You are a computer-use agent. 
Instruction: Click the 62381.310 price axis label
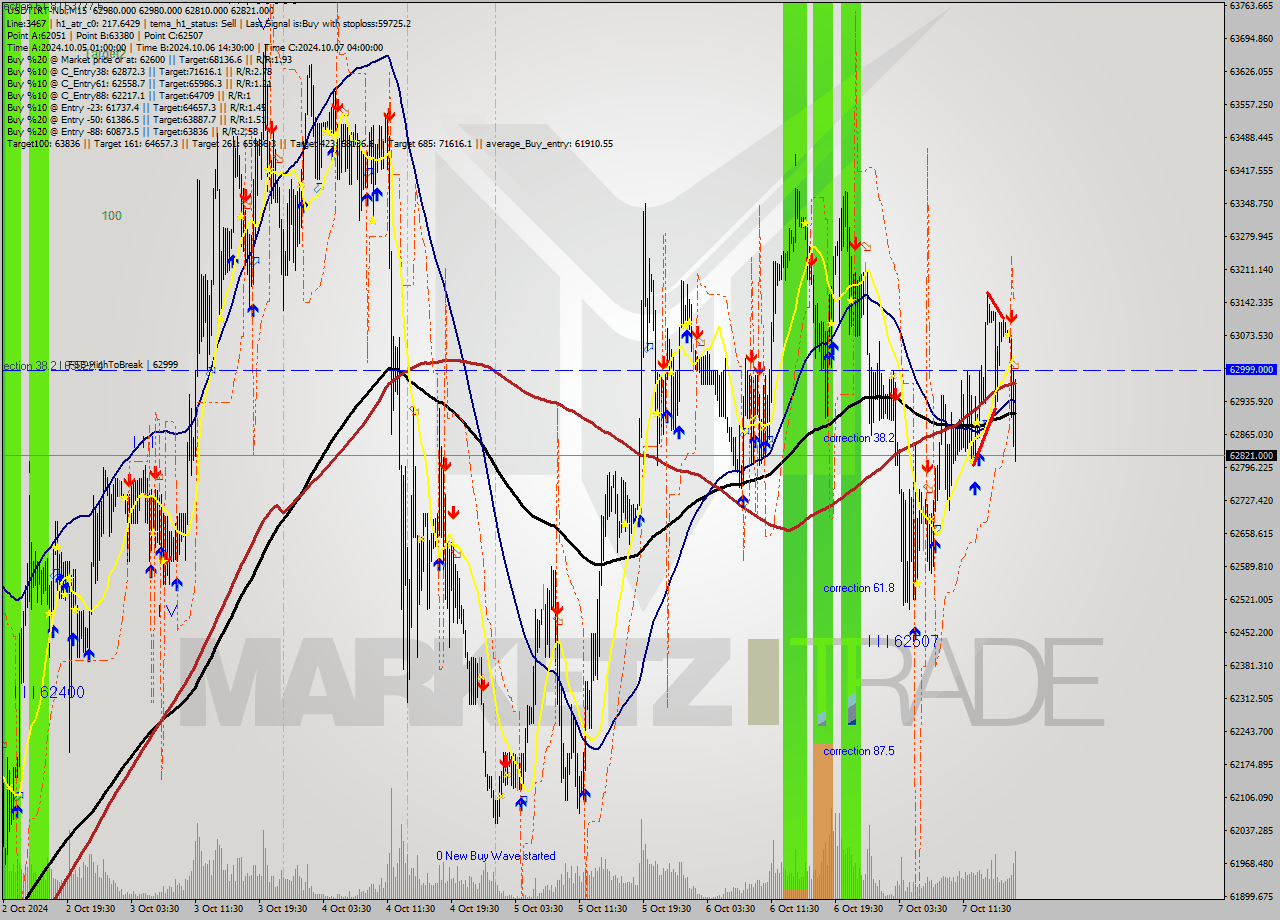(1250, 666)
